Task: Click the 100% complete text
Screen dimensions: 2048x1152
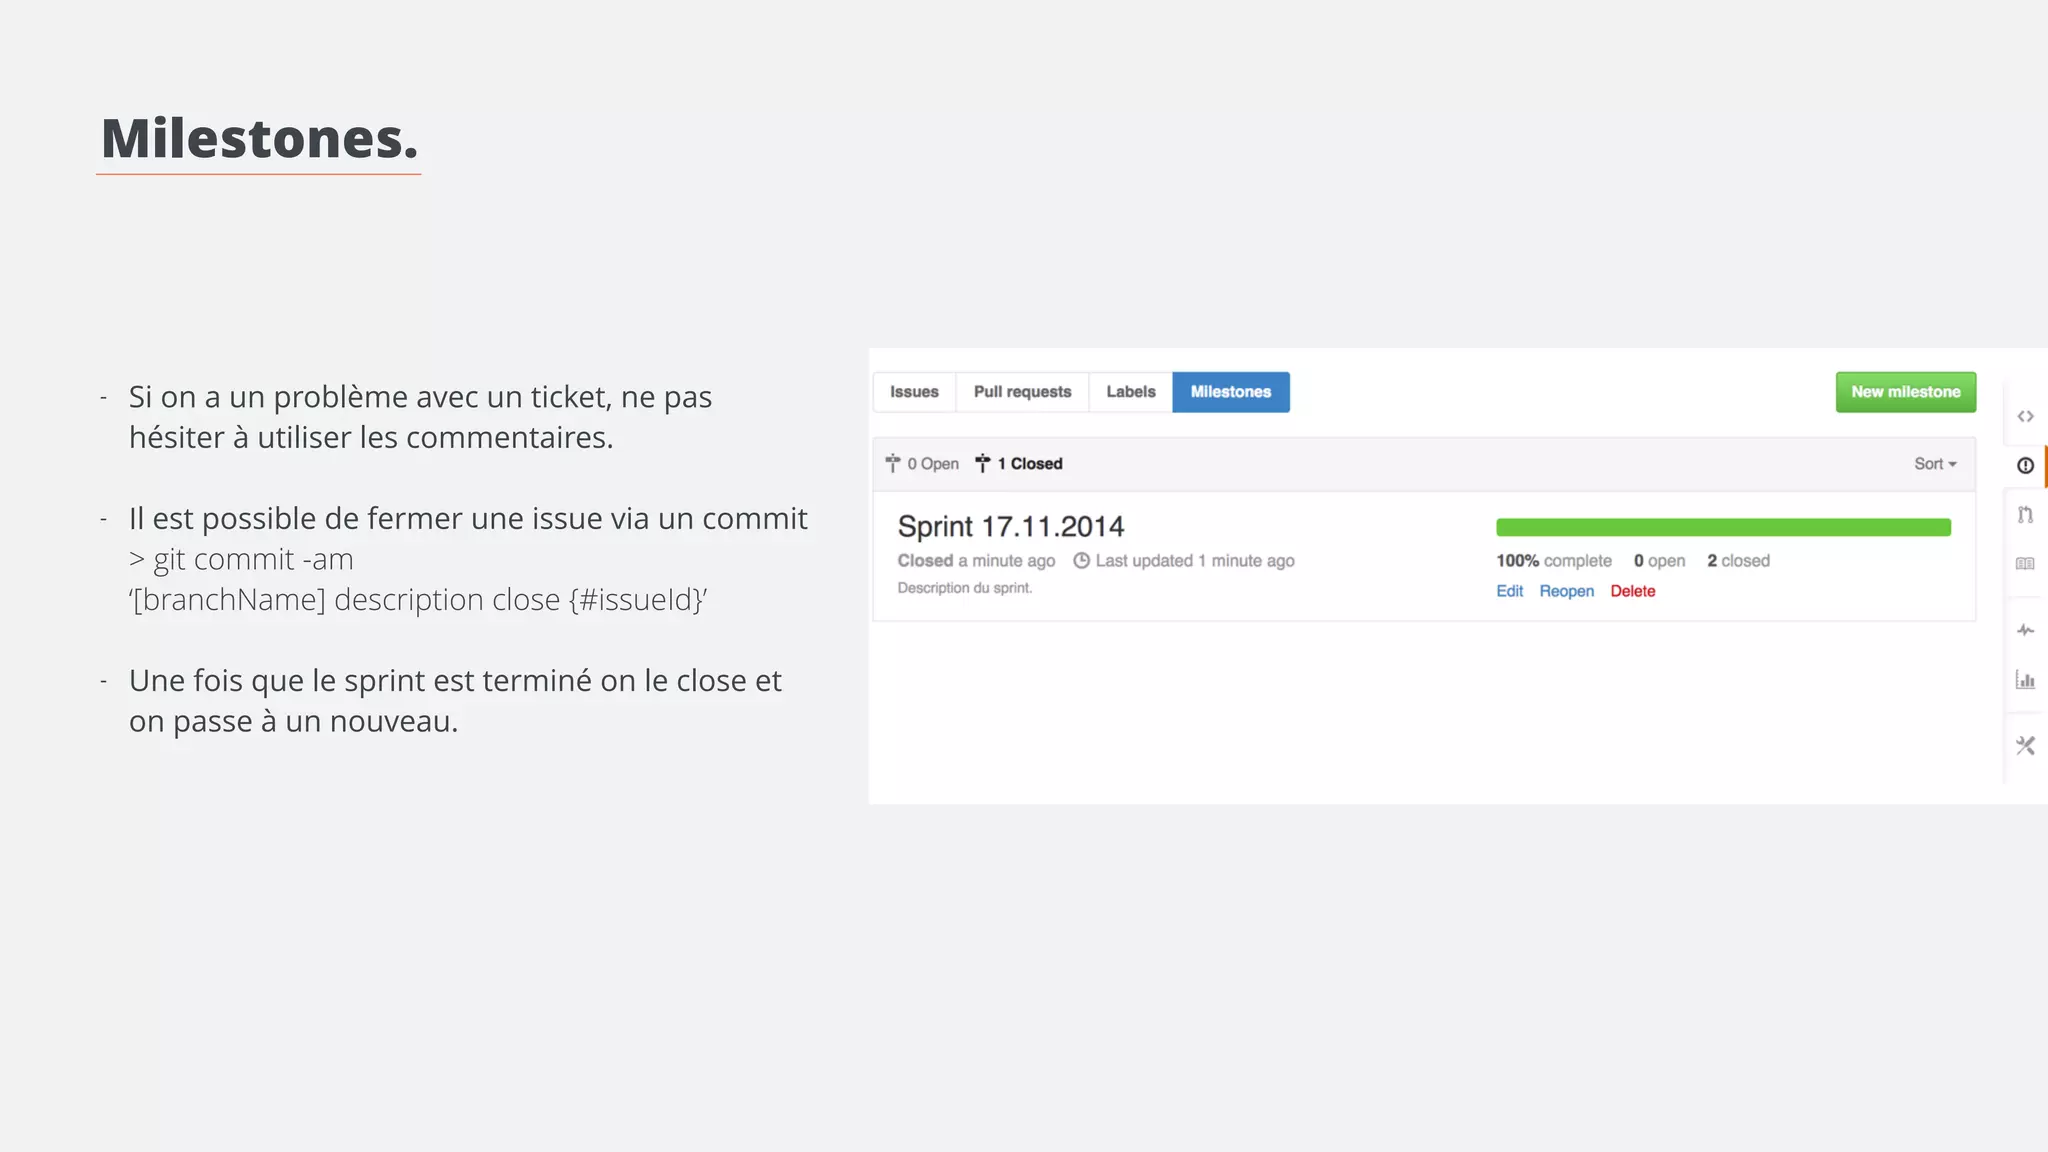Action: pos(1554,561)
